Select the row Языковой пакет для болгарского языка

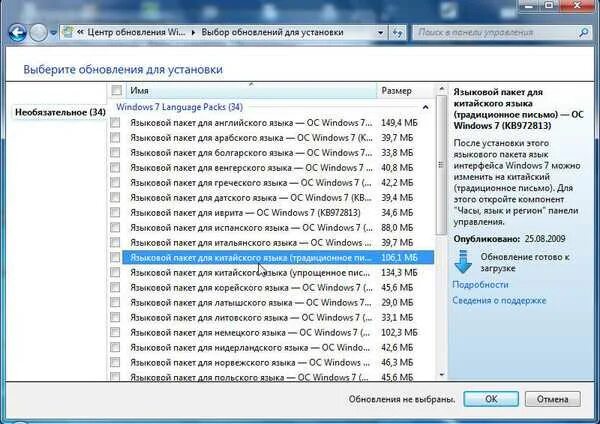[x=278, y=153]
